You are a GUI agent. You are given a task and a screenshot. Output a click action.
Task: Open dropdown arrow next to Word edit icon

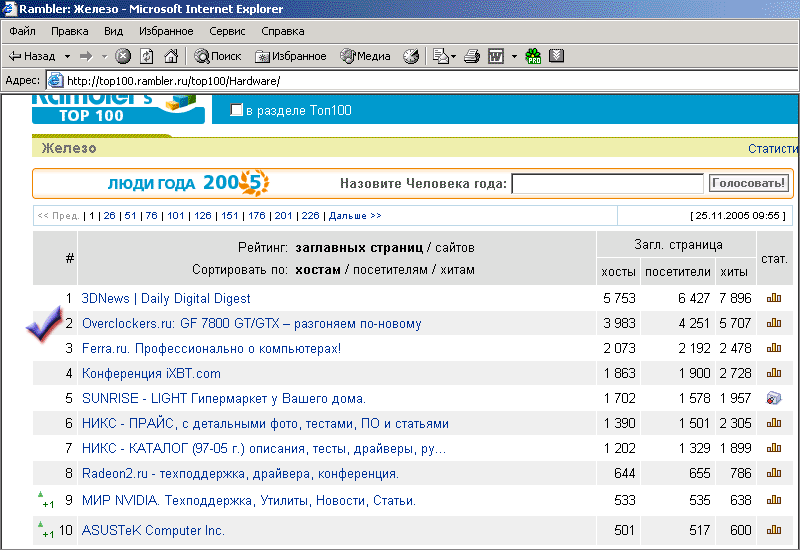(x=514, y=57)
